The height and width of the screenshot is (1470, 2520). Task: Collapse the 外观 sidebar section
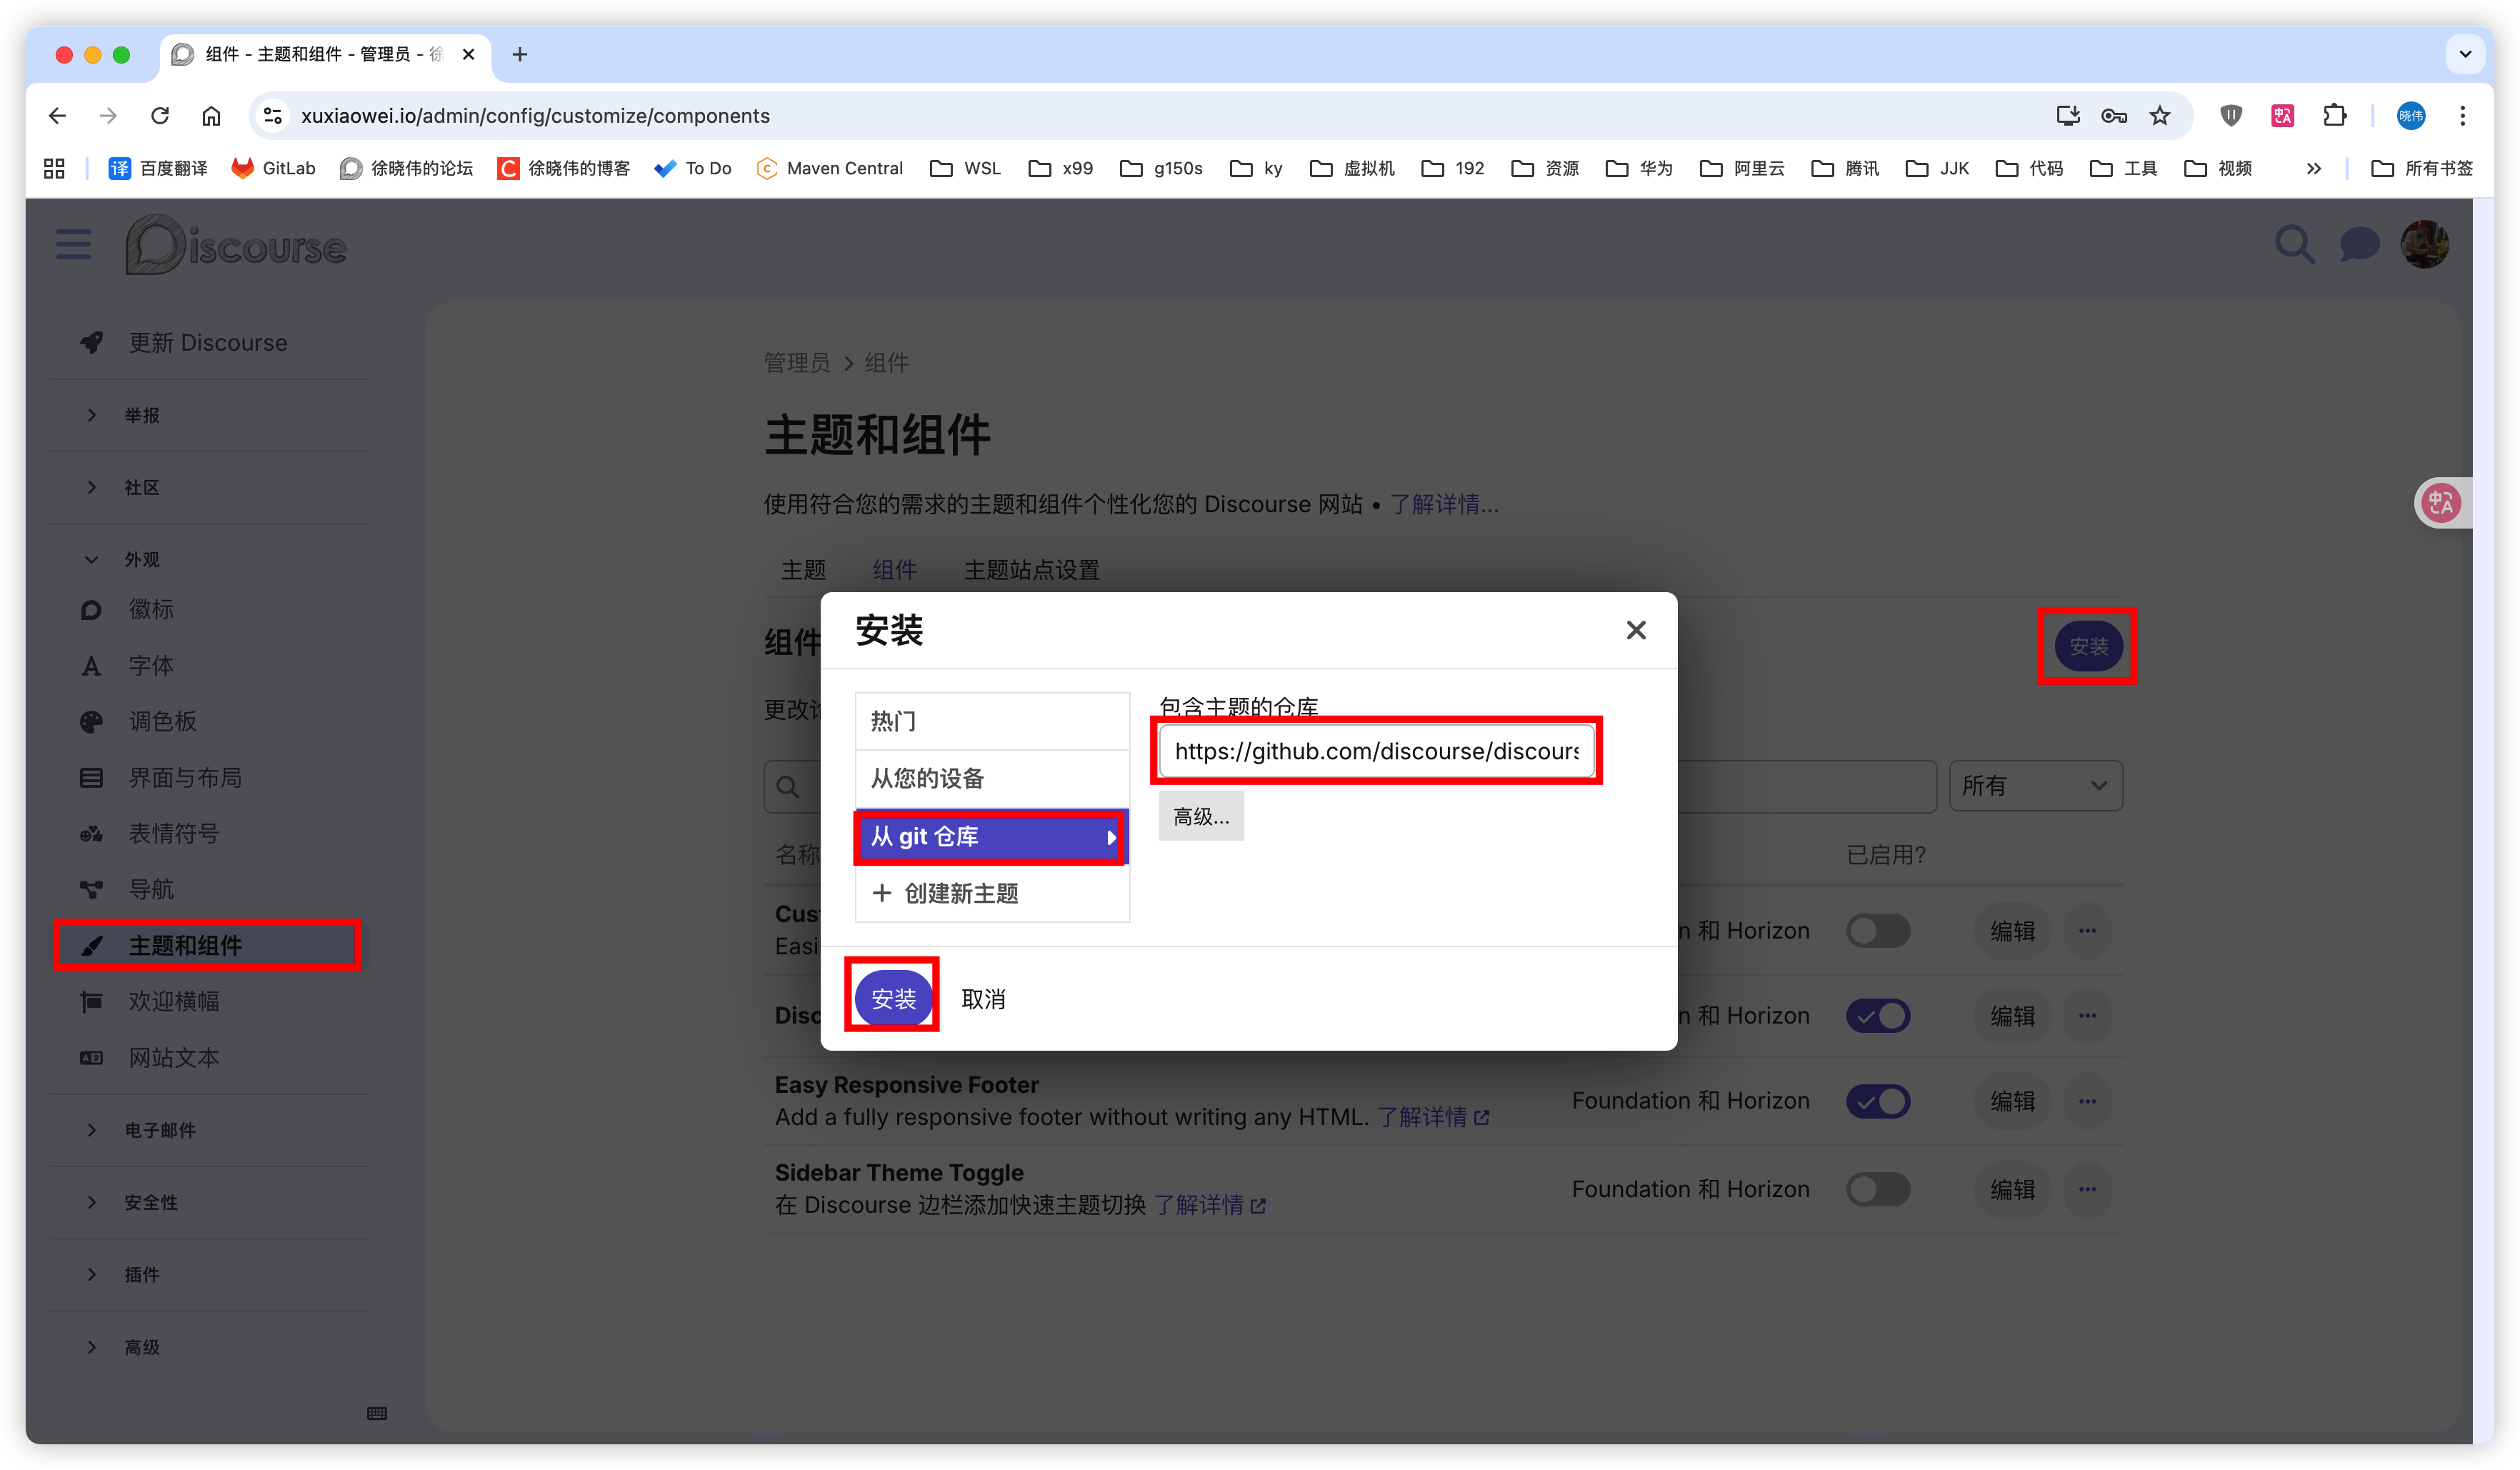(x=141, y=559)
